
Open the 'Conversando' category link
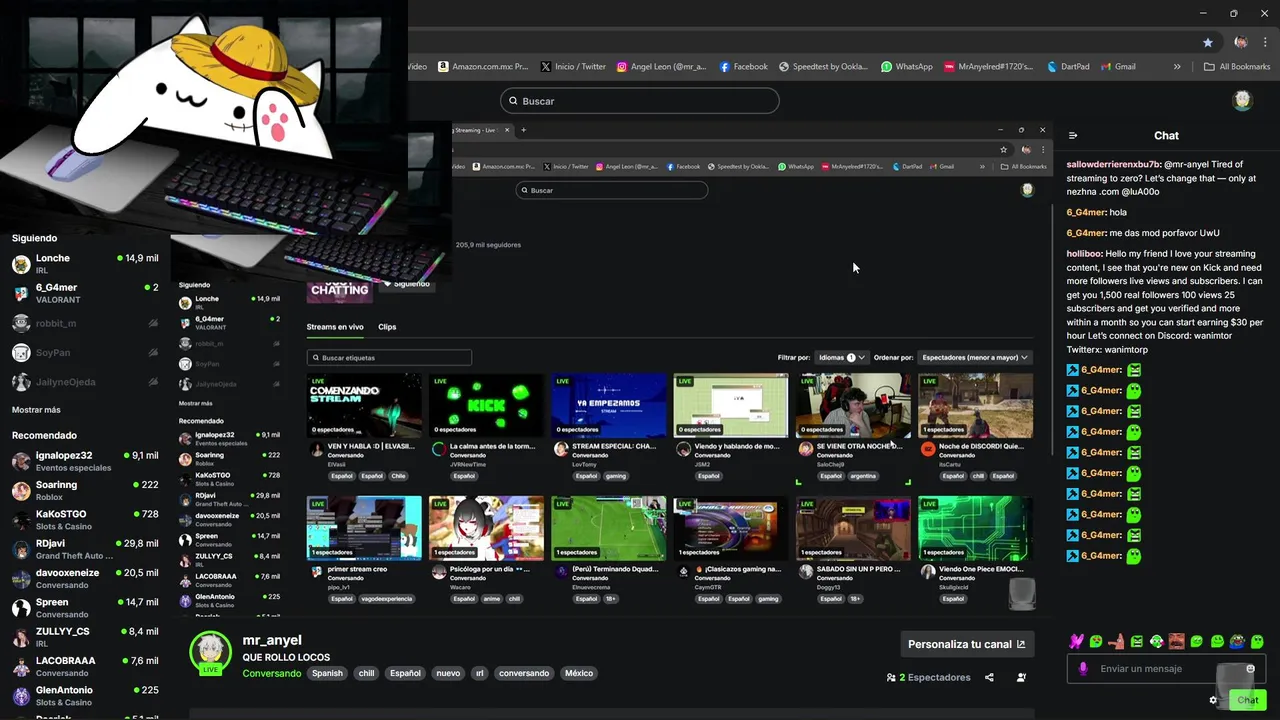point(271,673)
